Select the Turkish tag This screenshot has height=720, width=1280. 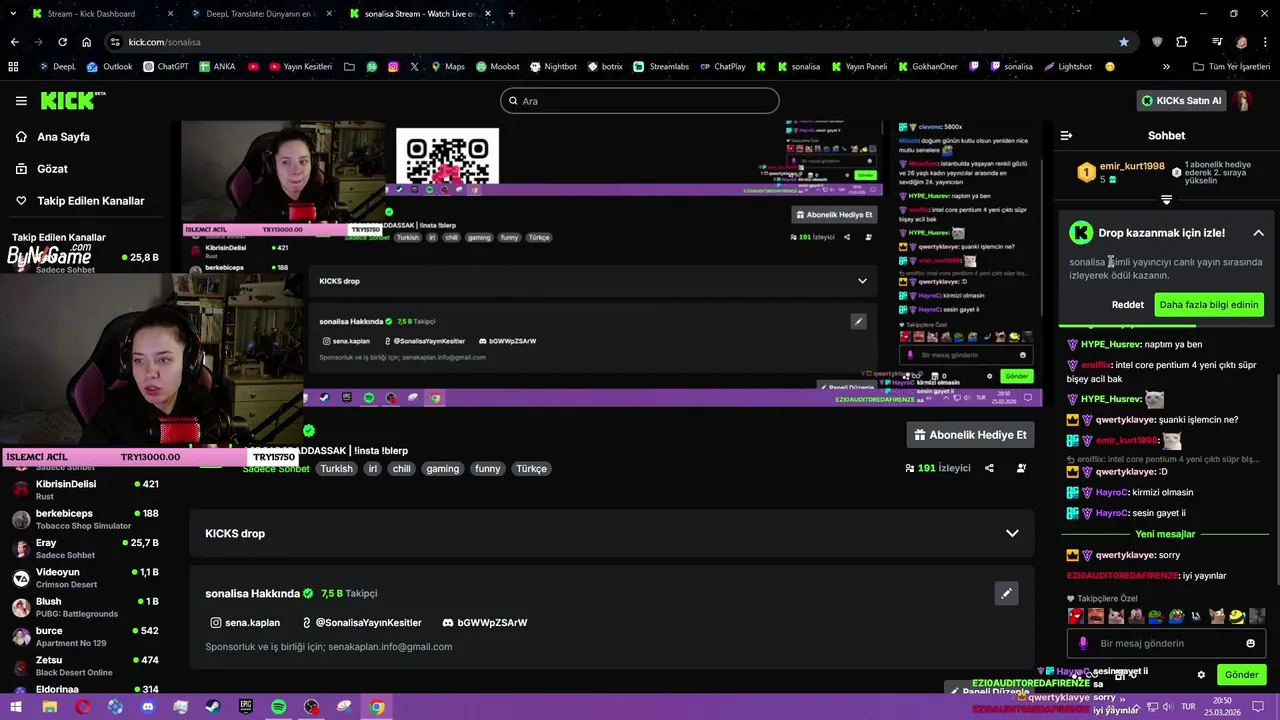[x=336, y=468]
